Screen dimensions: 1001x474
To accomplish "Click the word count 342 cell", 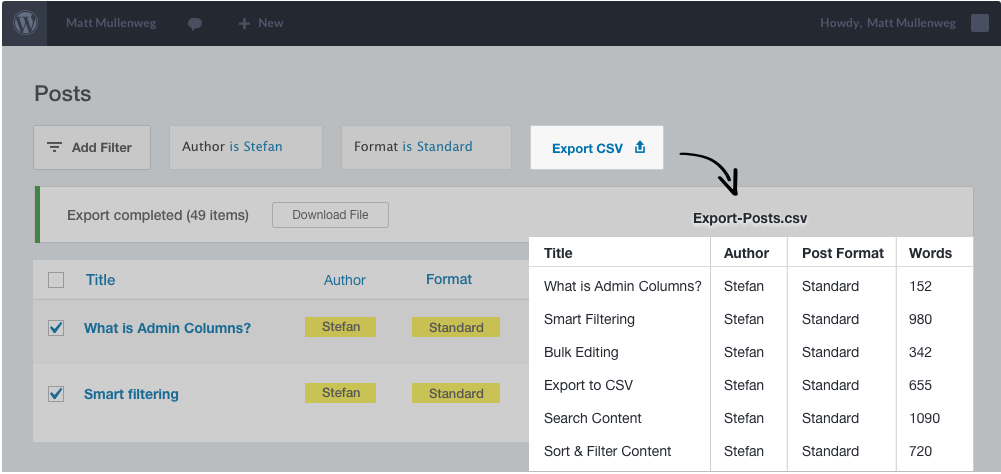I will click(x=921, y=352).
